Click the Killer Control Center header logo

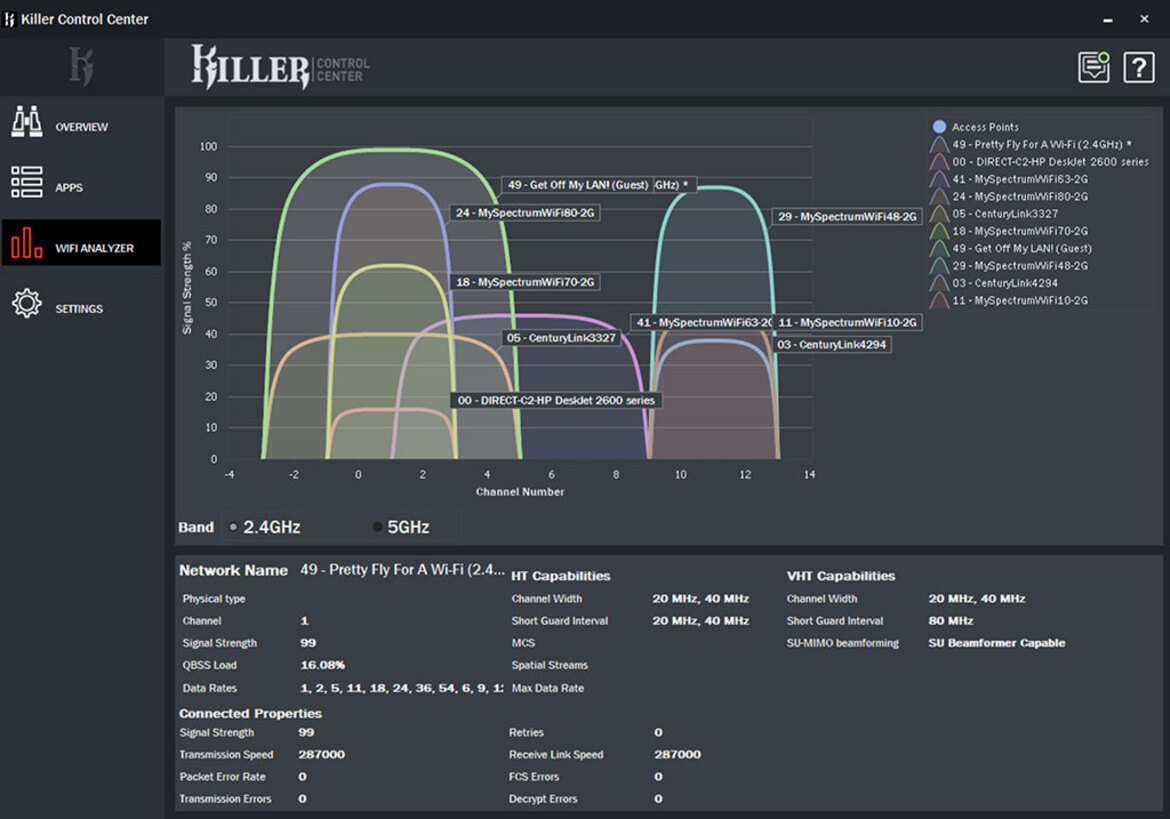tap(280, 67)
